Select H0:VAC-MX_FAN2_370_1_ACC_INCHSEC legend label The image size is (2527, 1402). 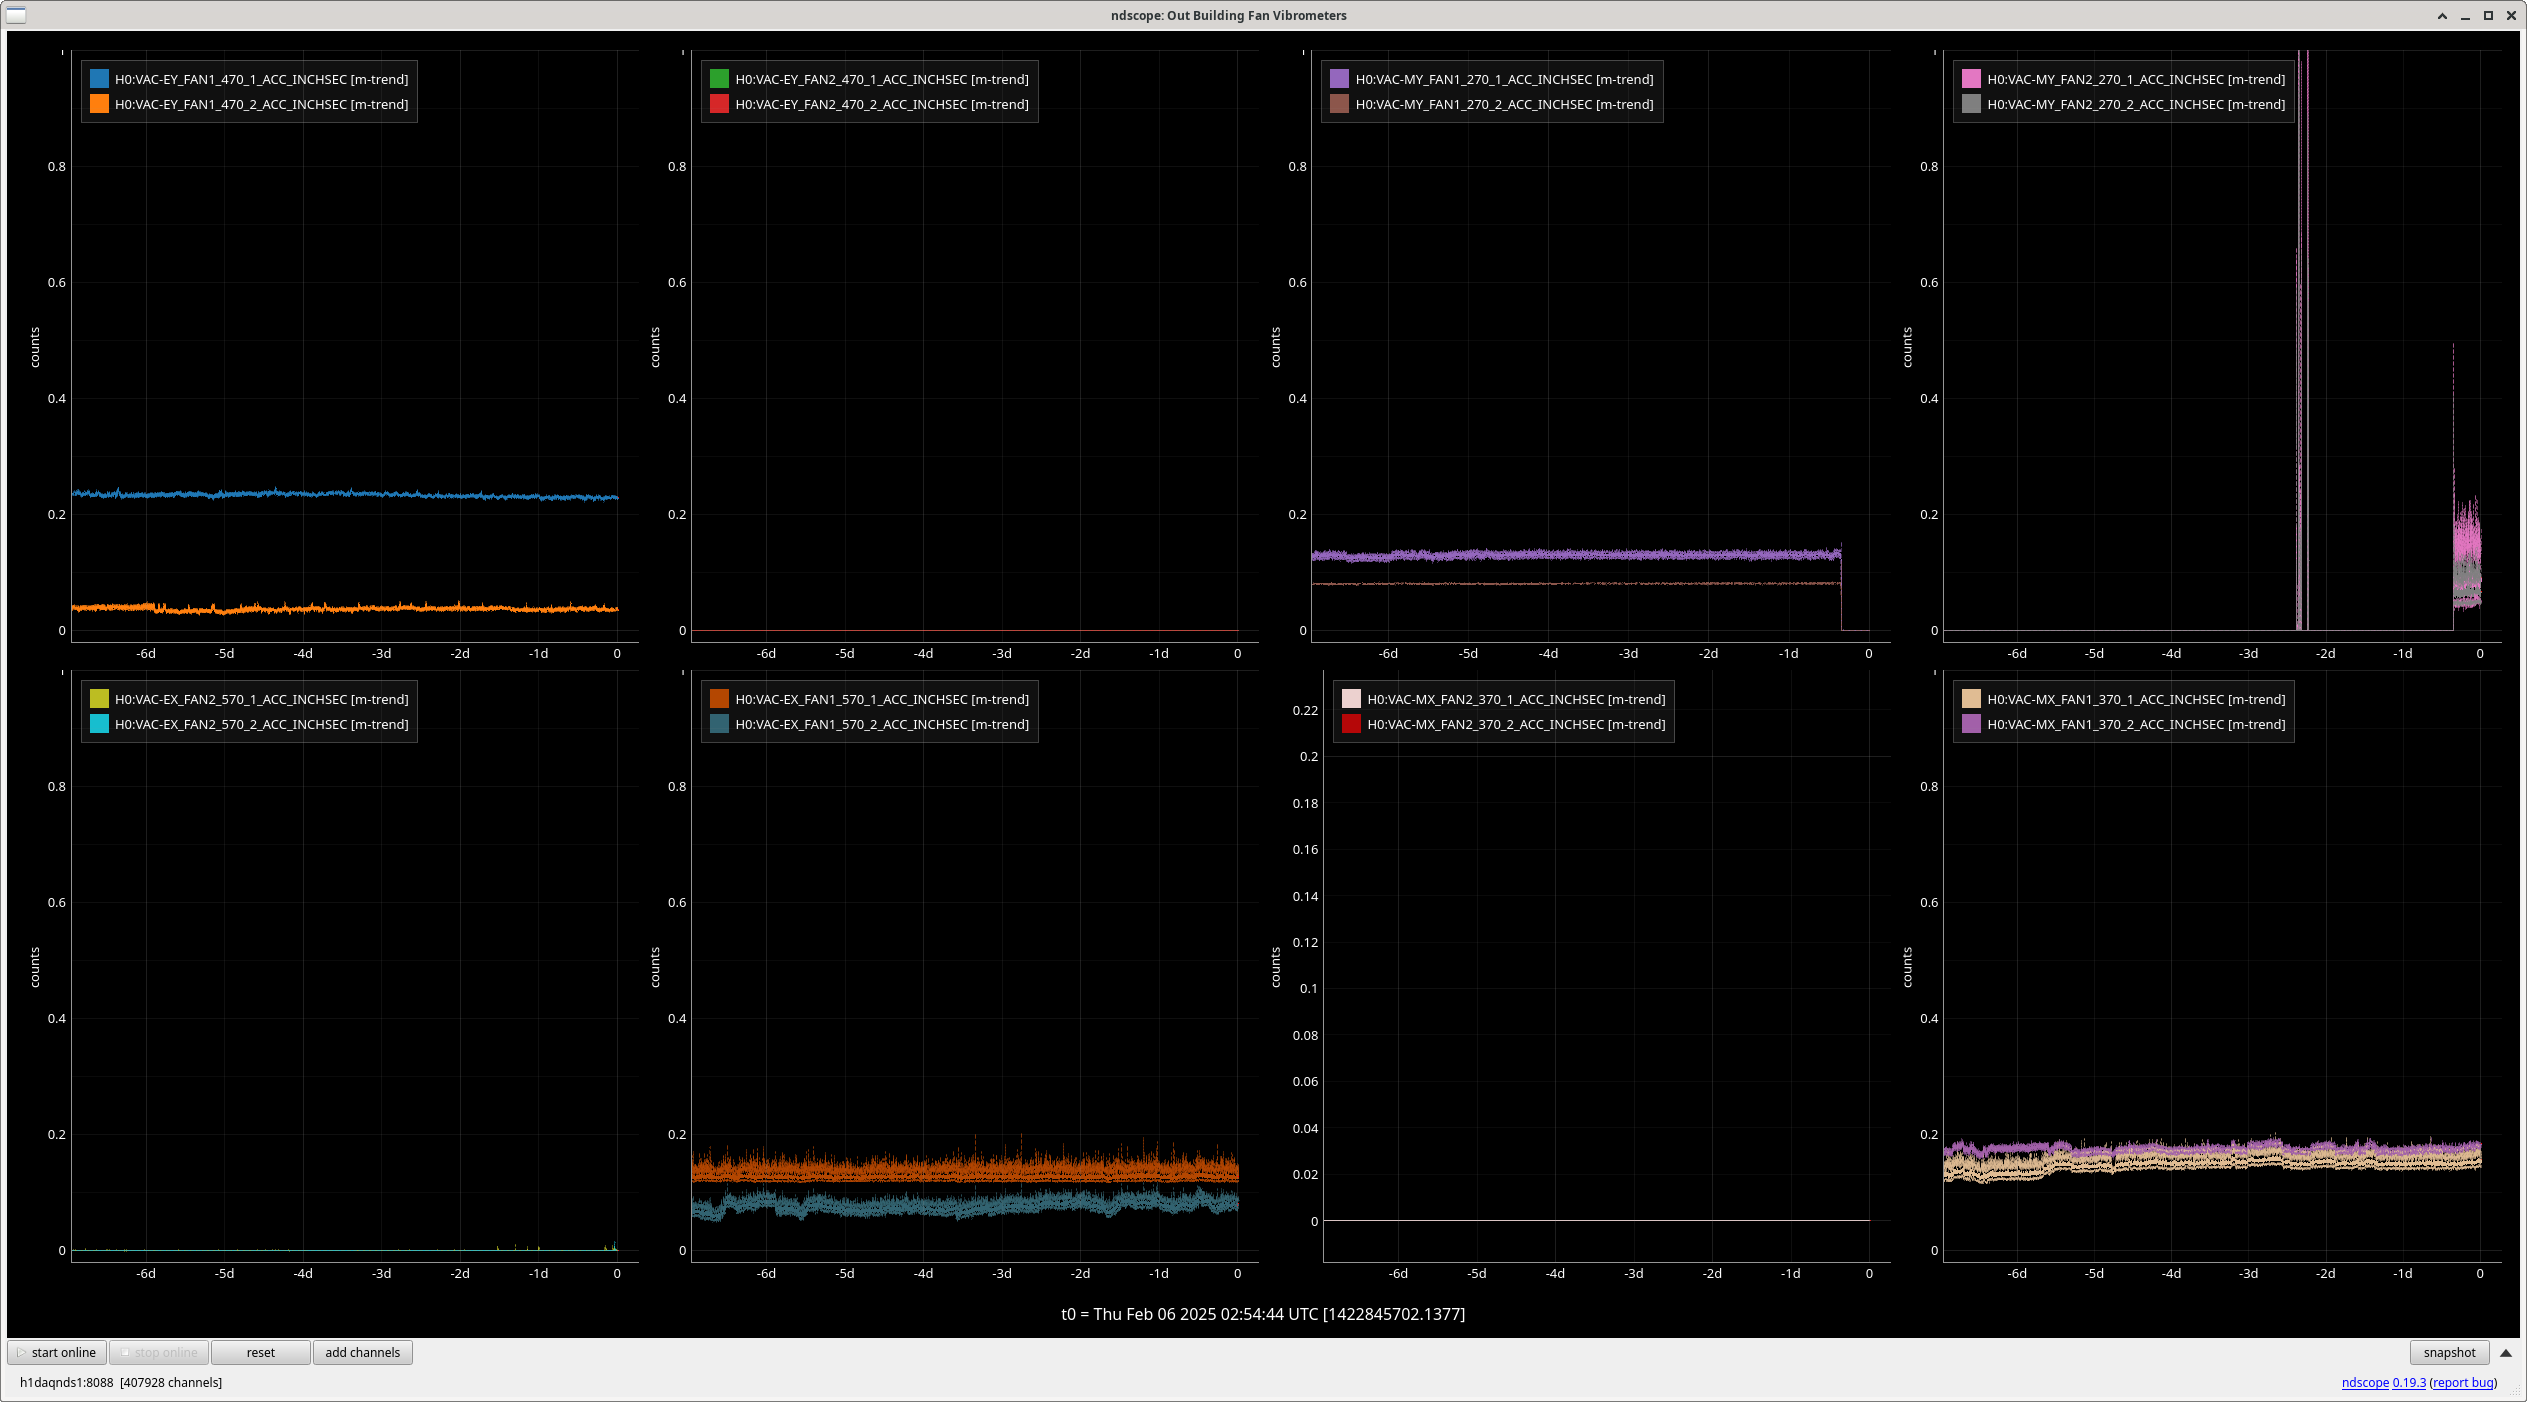1516,699
